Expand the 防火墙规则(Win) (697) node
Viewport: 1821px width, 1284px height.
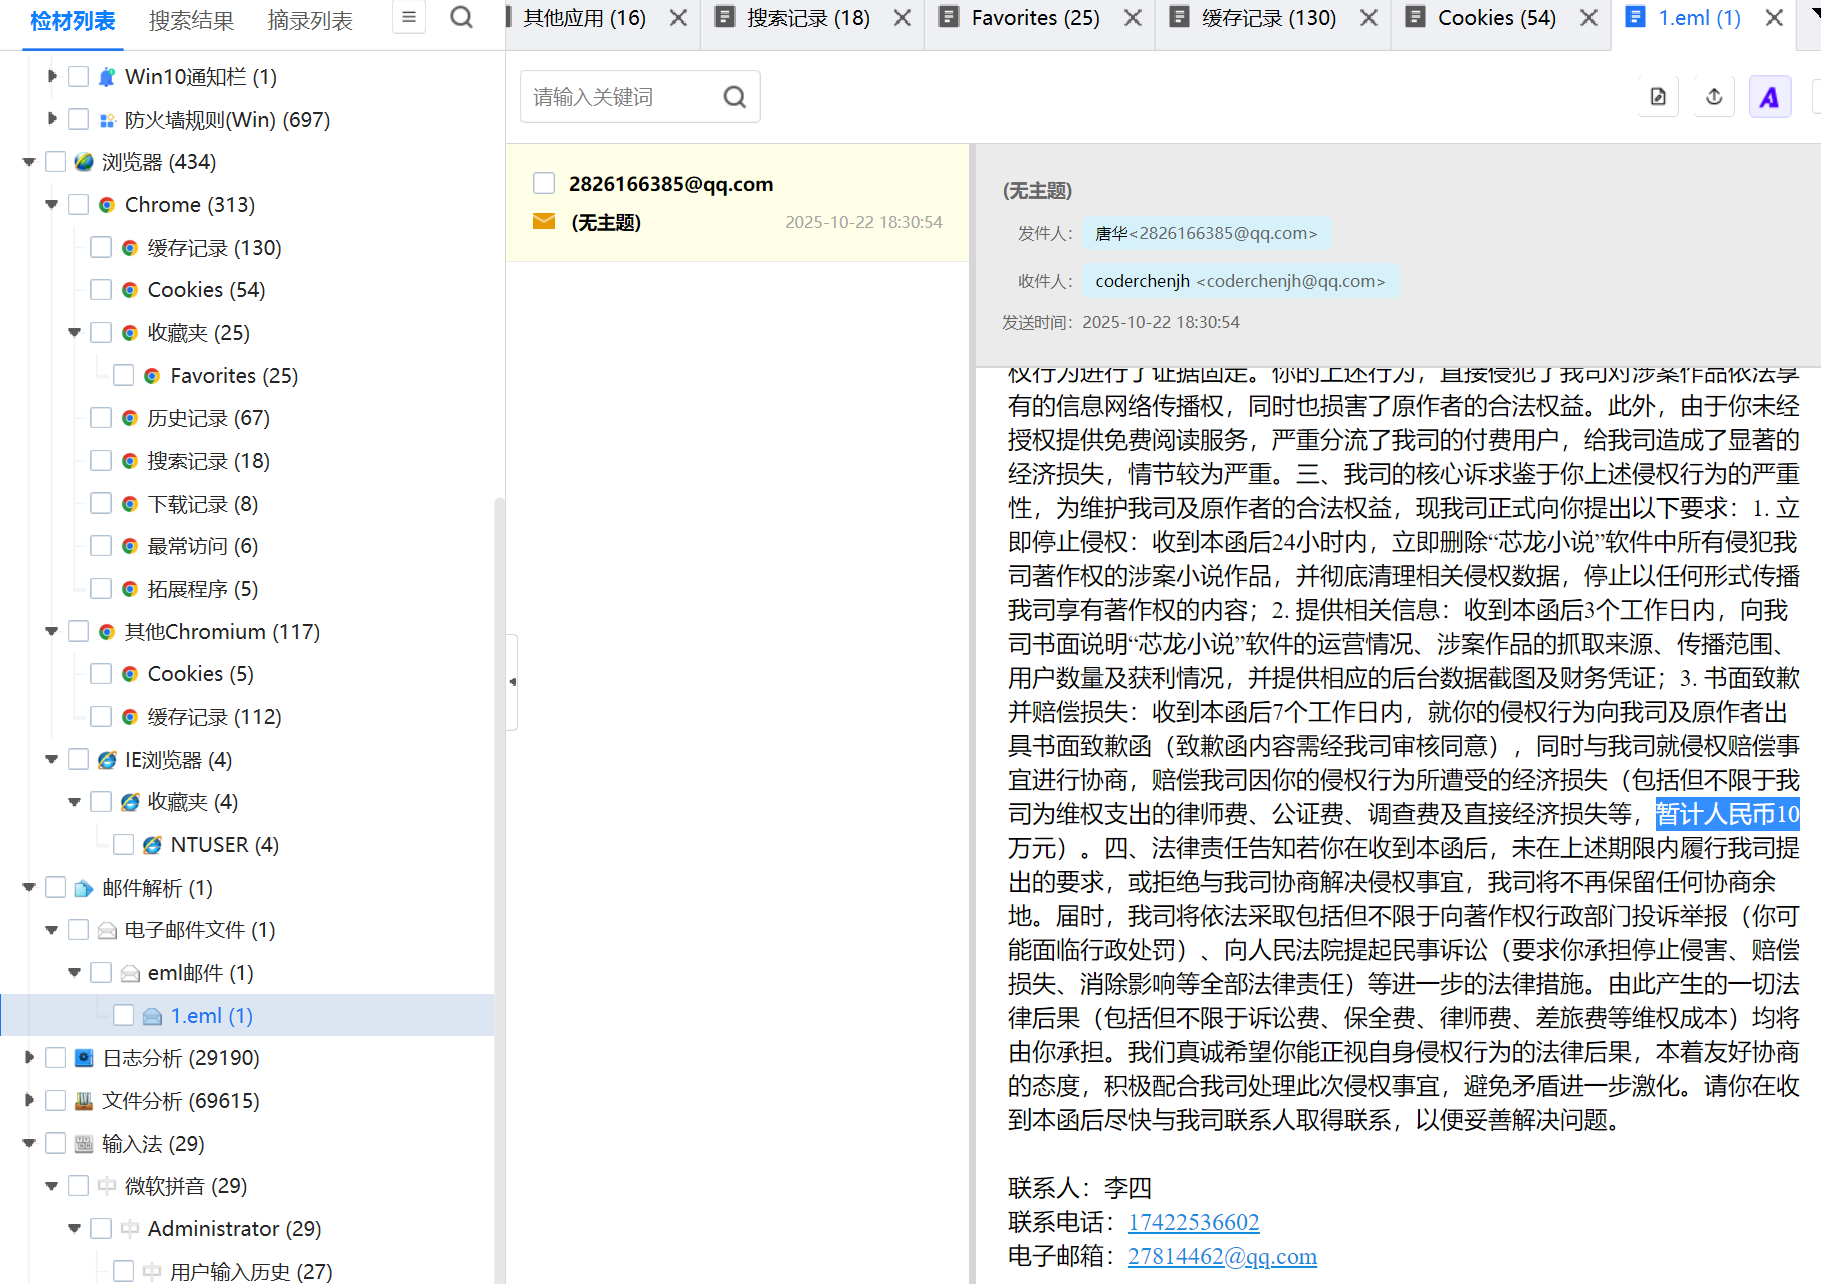(x=52, y=119)
